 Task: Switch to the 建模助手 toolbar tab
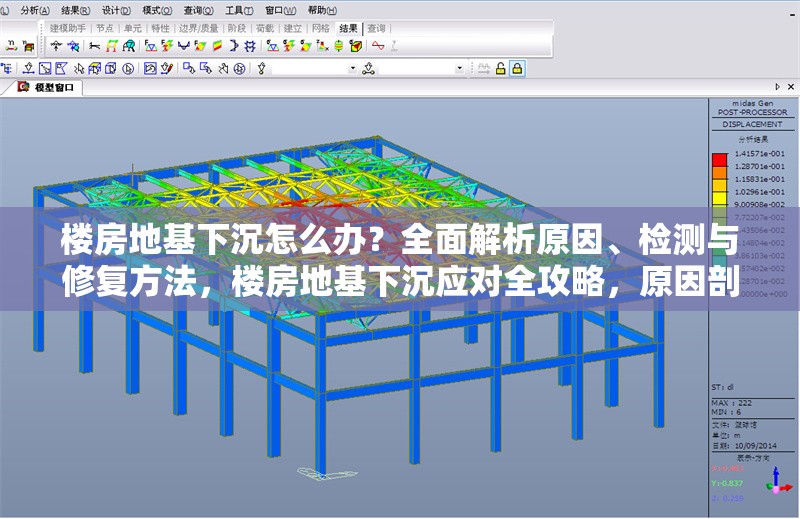pos(67,29)
